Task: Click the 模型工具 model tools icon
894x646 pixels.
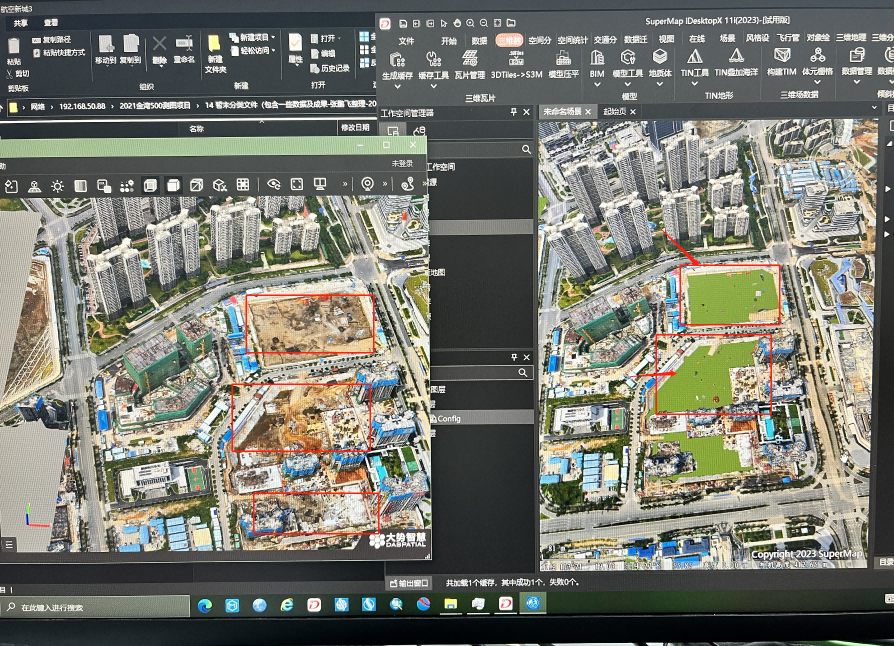Action: click(628, 58)
